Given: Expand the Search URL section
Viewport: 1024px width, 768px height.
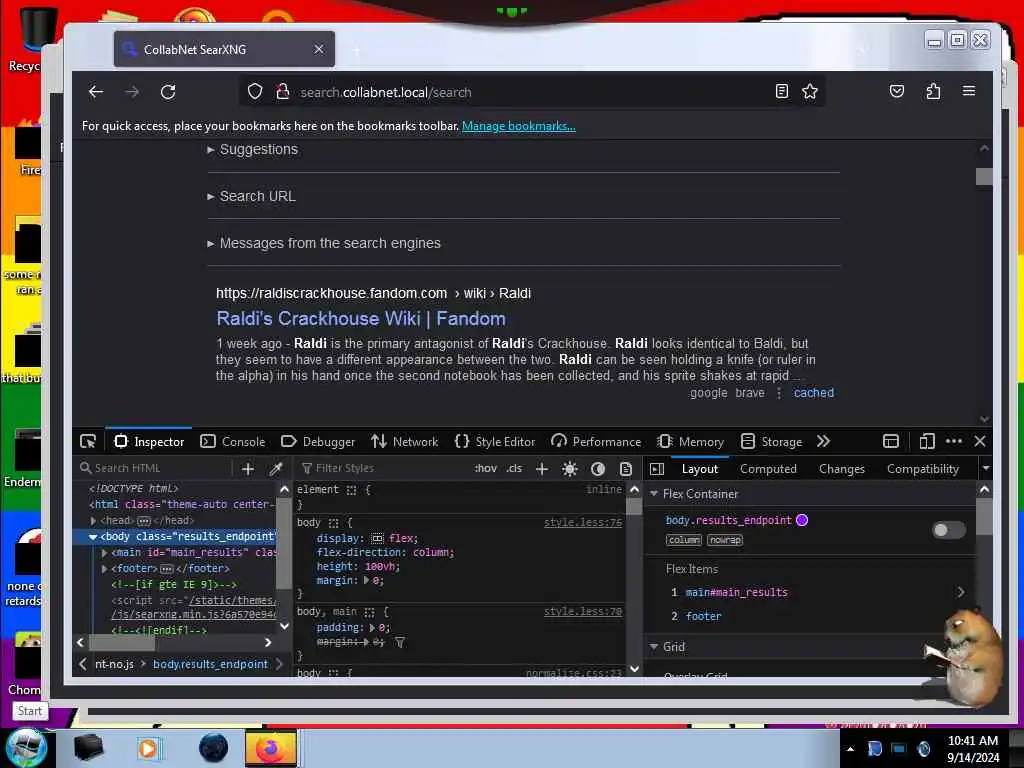Looking at the screenshot, I should 251,197.
